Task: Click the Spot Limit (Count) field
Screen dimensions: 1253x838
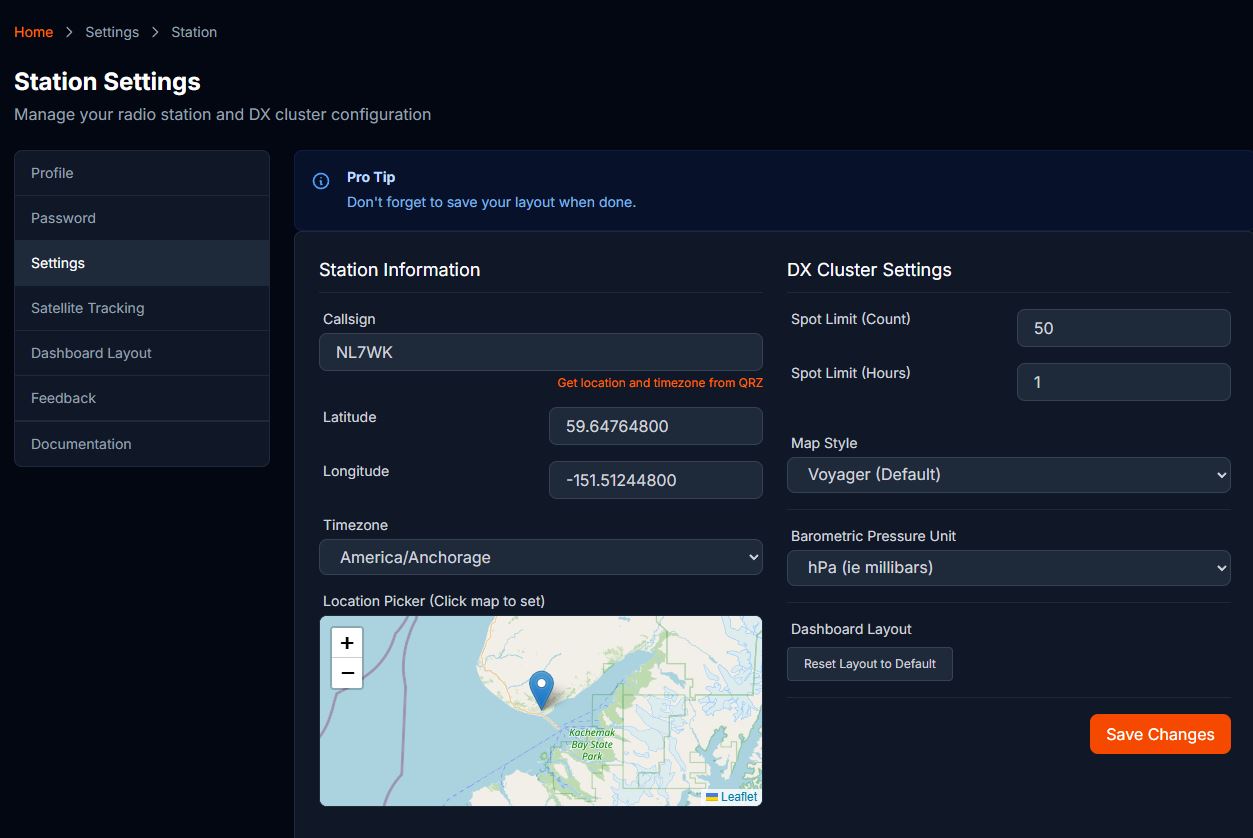Action: (x=1124, y=328)
